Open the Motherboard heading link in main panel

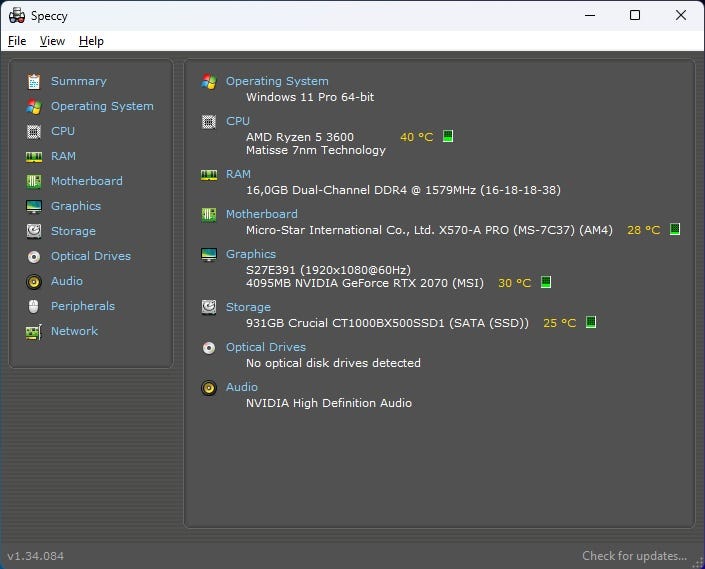click(262, 214)
